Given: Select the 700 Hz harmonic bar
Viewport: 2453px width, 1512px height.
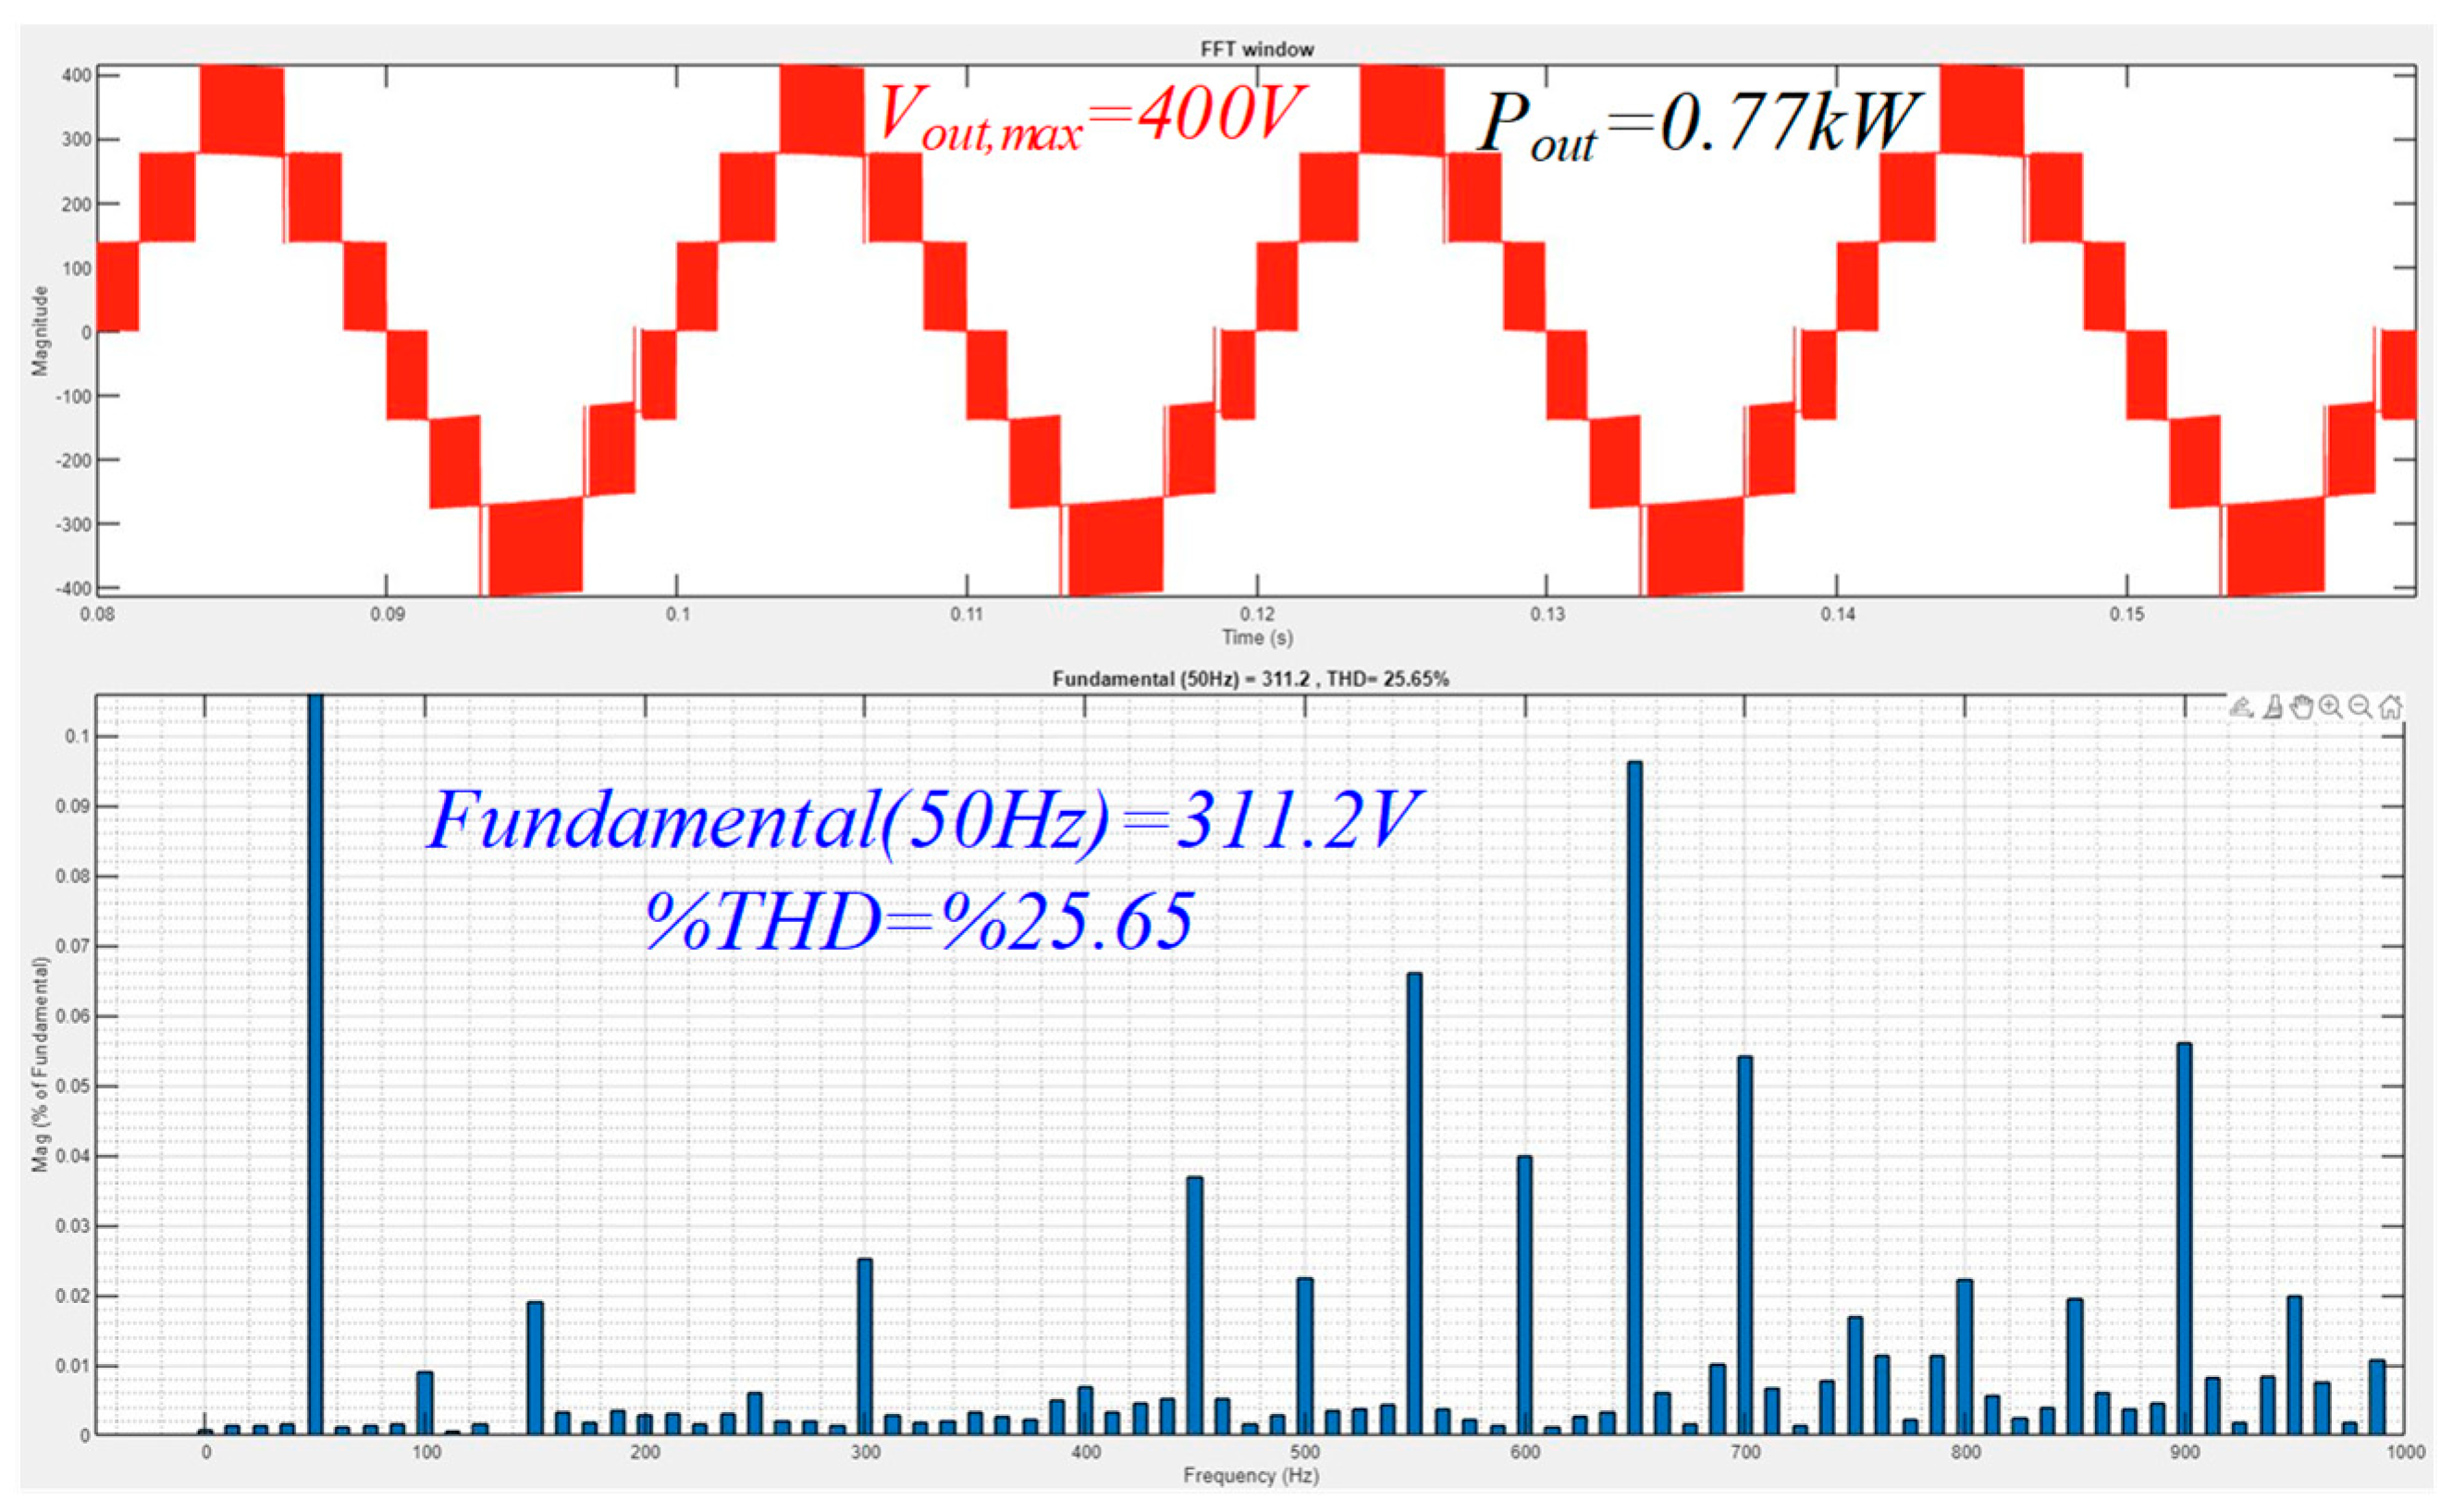Looking at the screenshot, I should (1744, 1245).
